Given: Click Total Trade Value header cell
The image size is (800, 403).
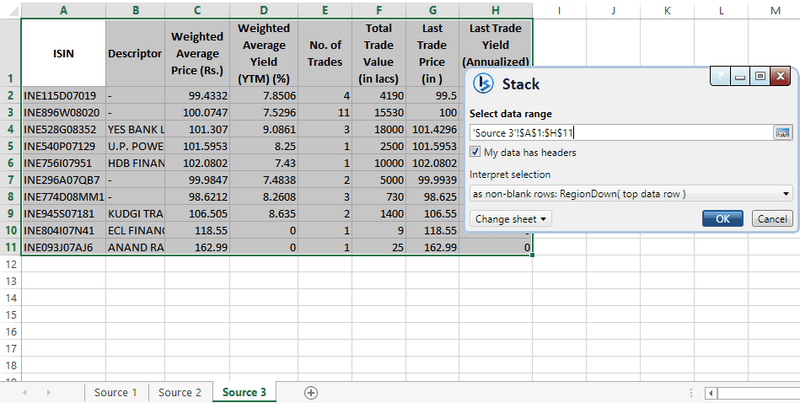Looking at the screenshot, I should tap(379, 53).
